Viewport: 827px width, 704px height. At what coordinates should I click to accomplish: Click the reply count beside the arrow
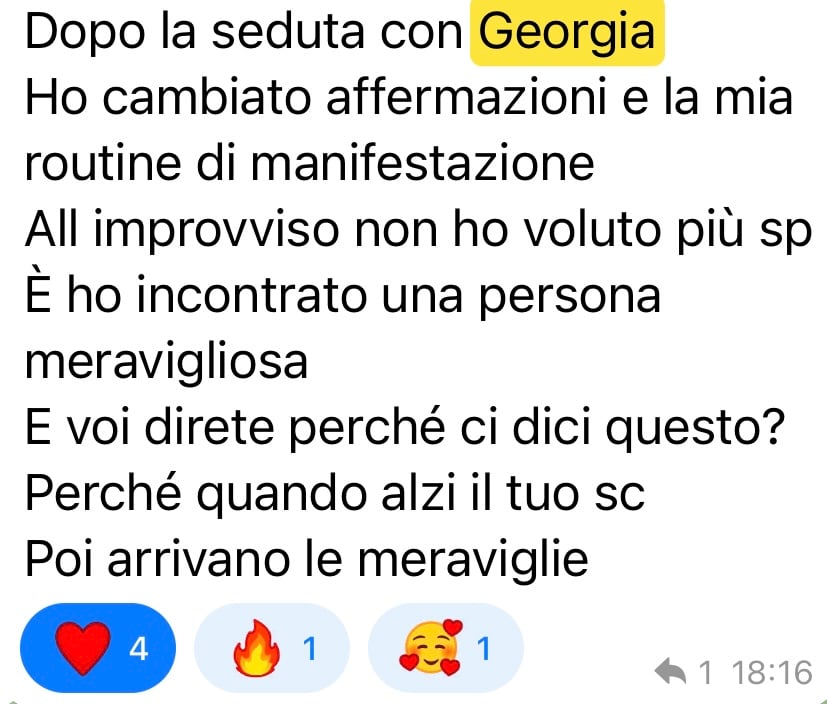(x=705, y=672)
